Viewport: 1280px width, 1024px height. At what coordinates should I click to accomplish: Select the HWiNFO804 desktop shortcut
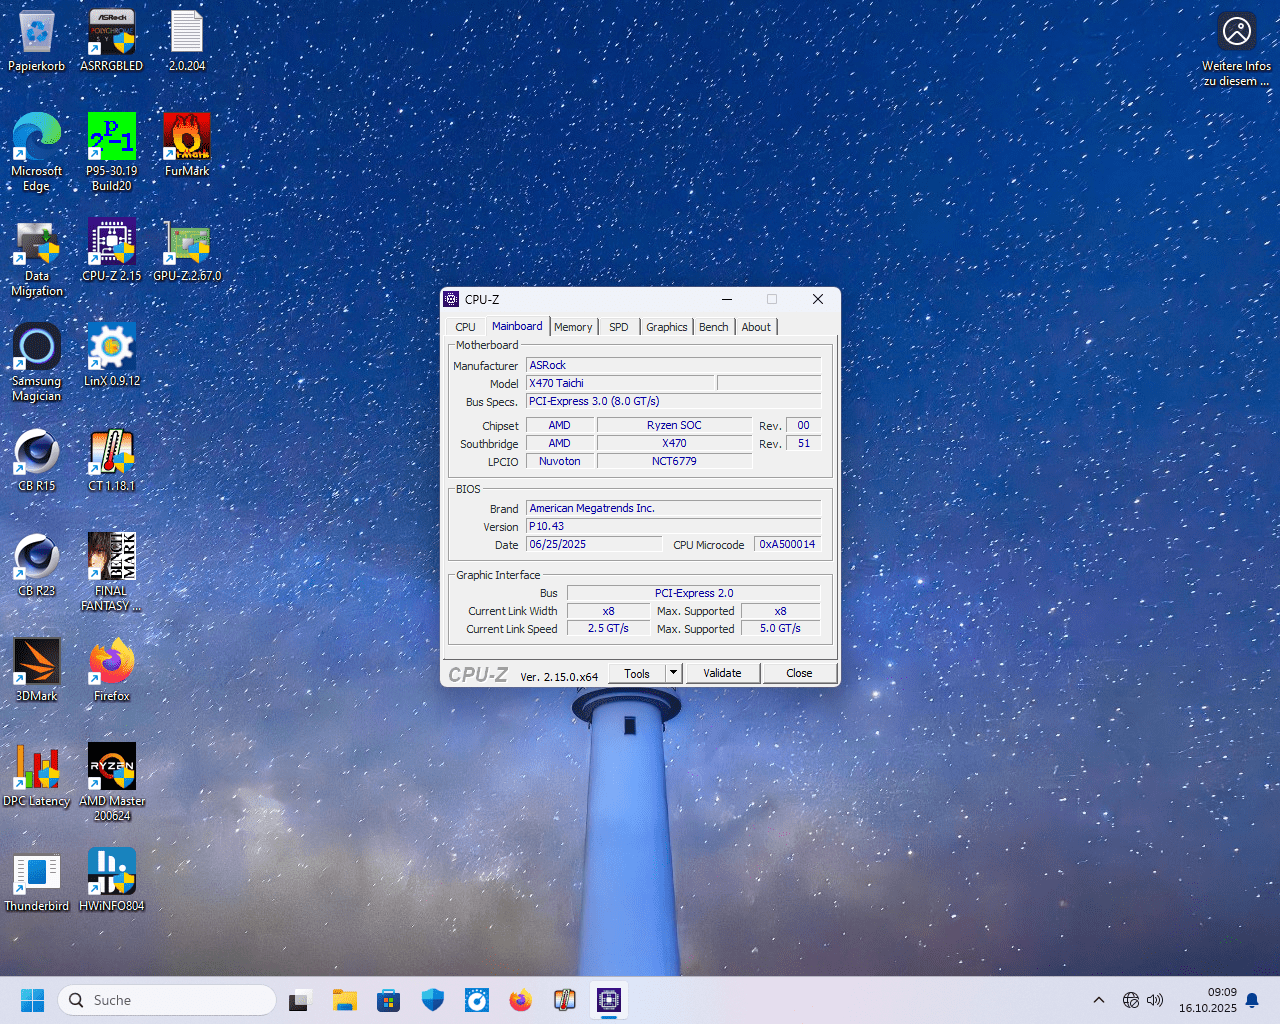click(x=112, y=873)
